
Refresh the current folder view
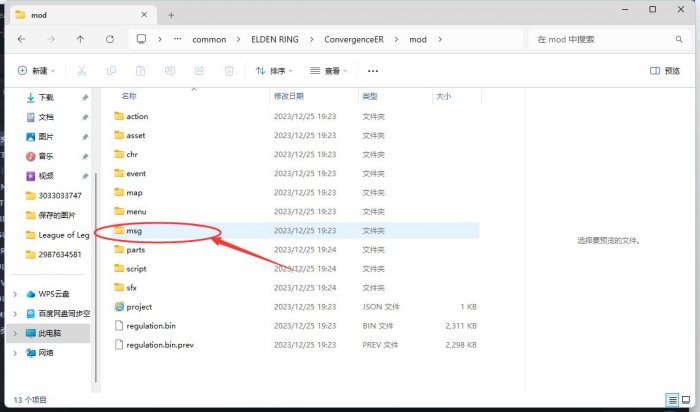[110, 39]
